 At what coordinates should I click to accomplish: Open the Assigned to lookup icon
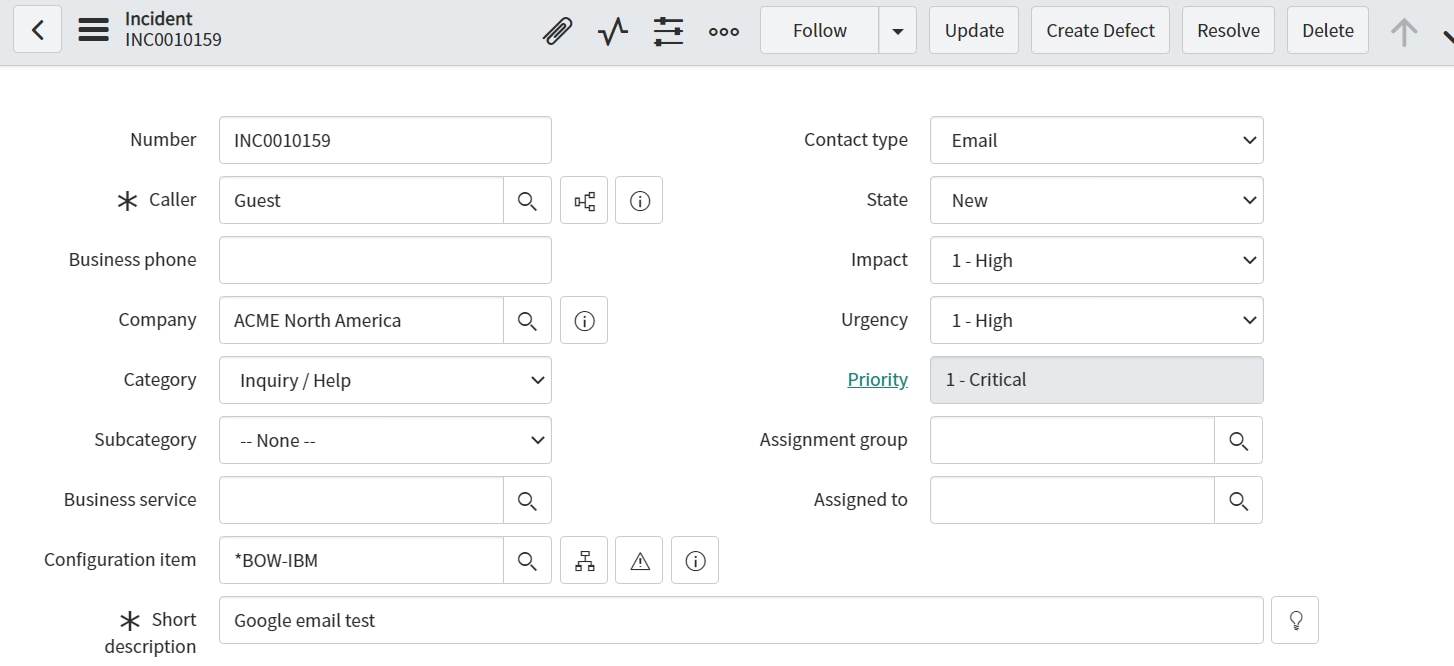click(1238, 500)
